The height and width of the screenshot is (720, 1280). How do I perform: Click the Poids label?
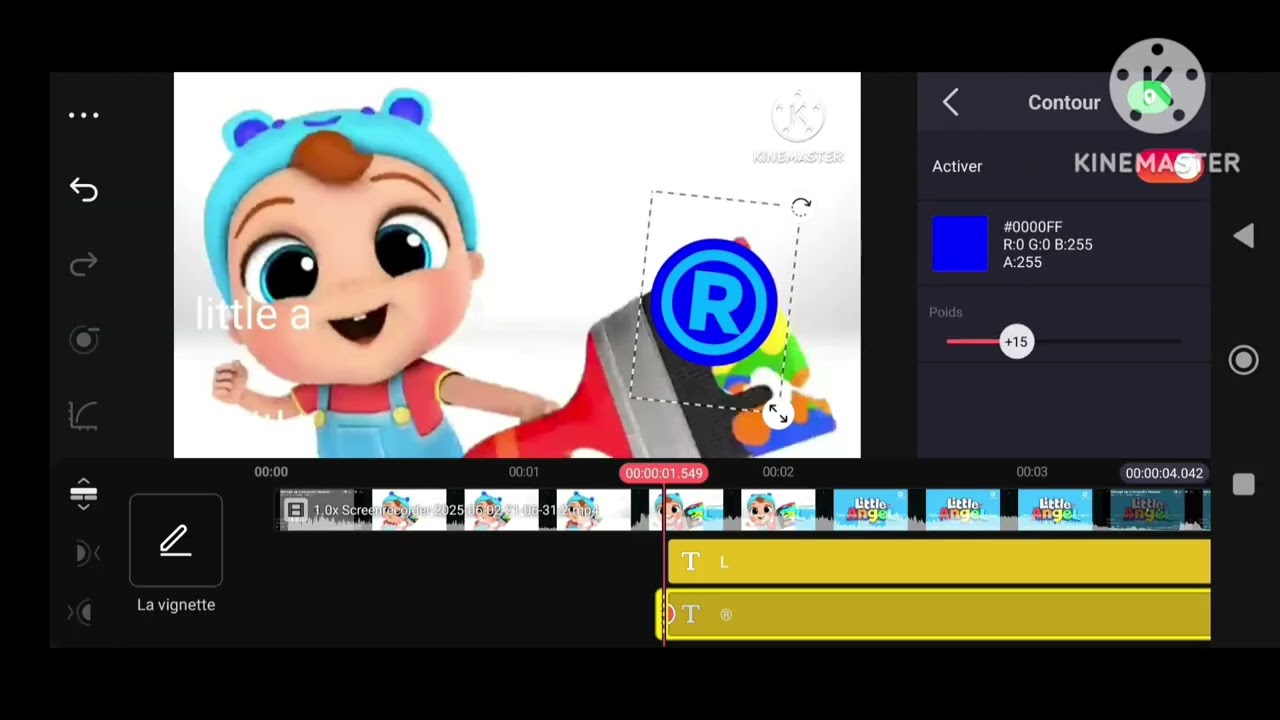(946, 312)
